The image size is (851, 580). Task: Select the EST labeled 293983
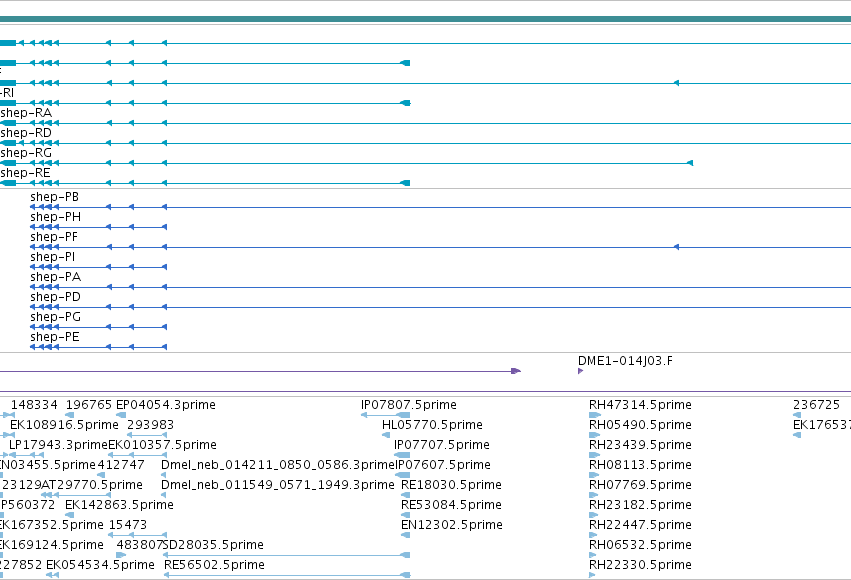coord(150,425)
